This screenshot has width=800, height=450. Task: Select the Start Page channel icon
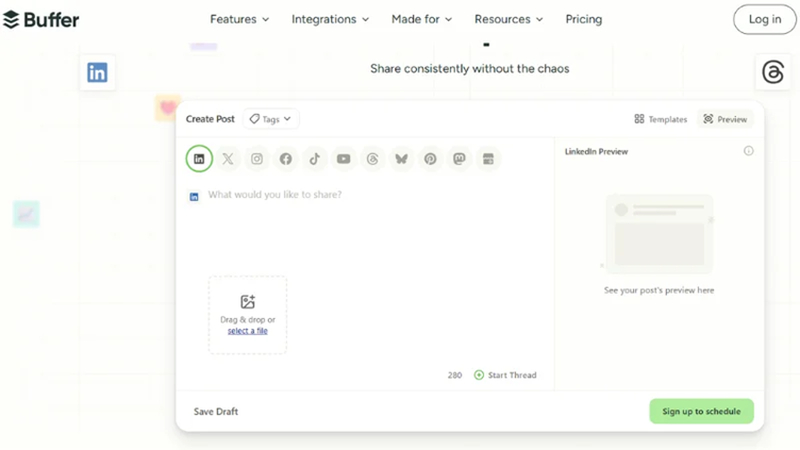pyautogui.click(x=488, y=159)
